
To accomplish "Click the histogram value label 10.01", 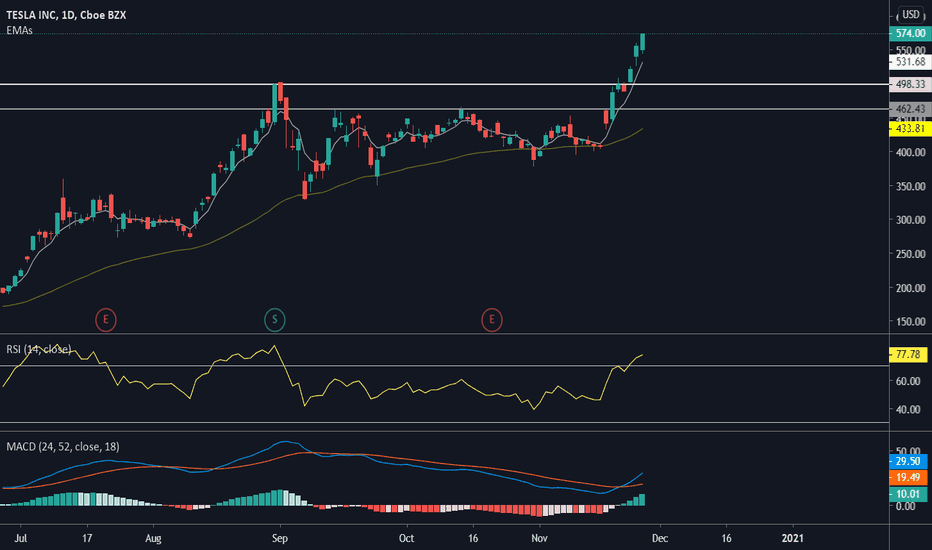I will [x=908, y=494].
